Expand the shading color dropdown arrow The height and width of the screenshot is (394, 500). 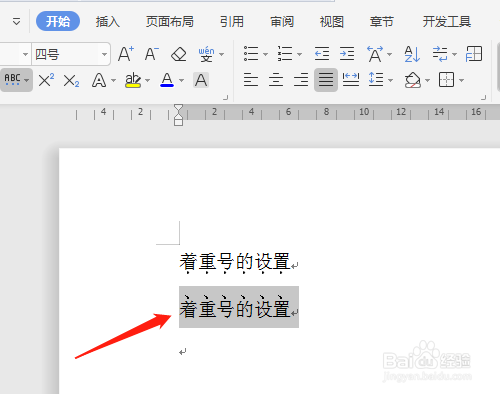[x=427, y=80]
